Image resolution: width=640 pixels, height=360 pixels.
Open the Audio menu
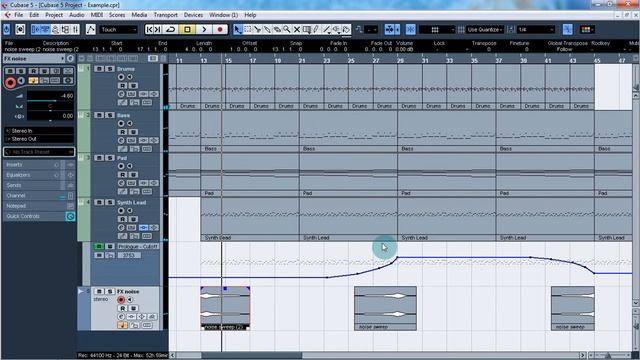(77, 15)
